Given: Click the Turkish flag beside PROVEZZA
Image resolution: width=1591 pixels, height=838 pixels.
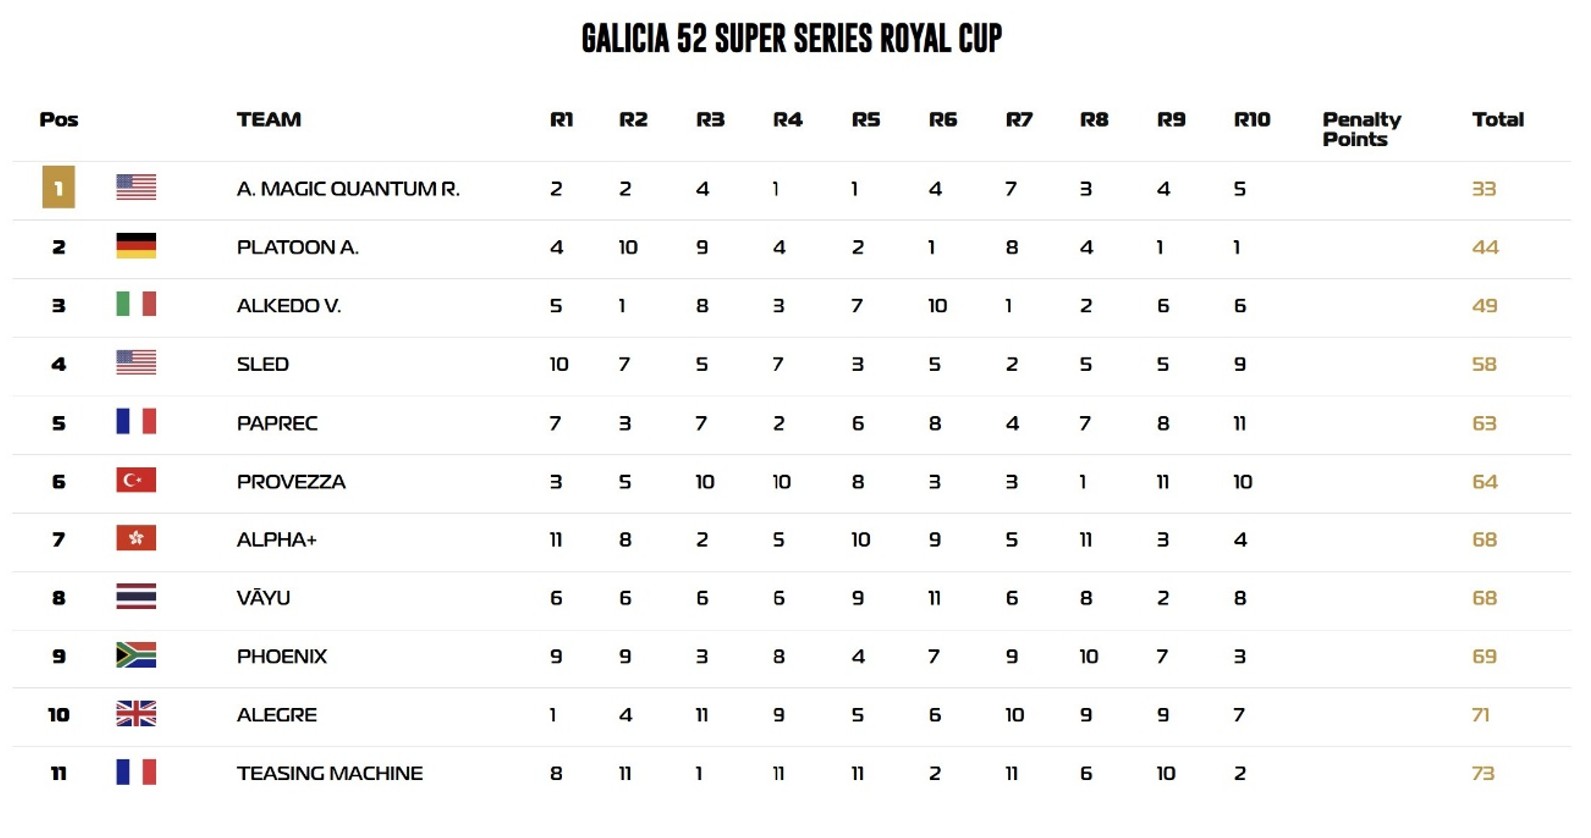Looking at the screenshot, I should (x=136, y=480).
